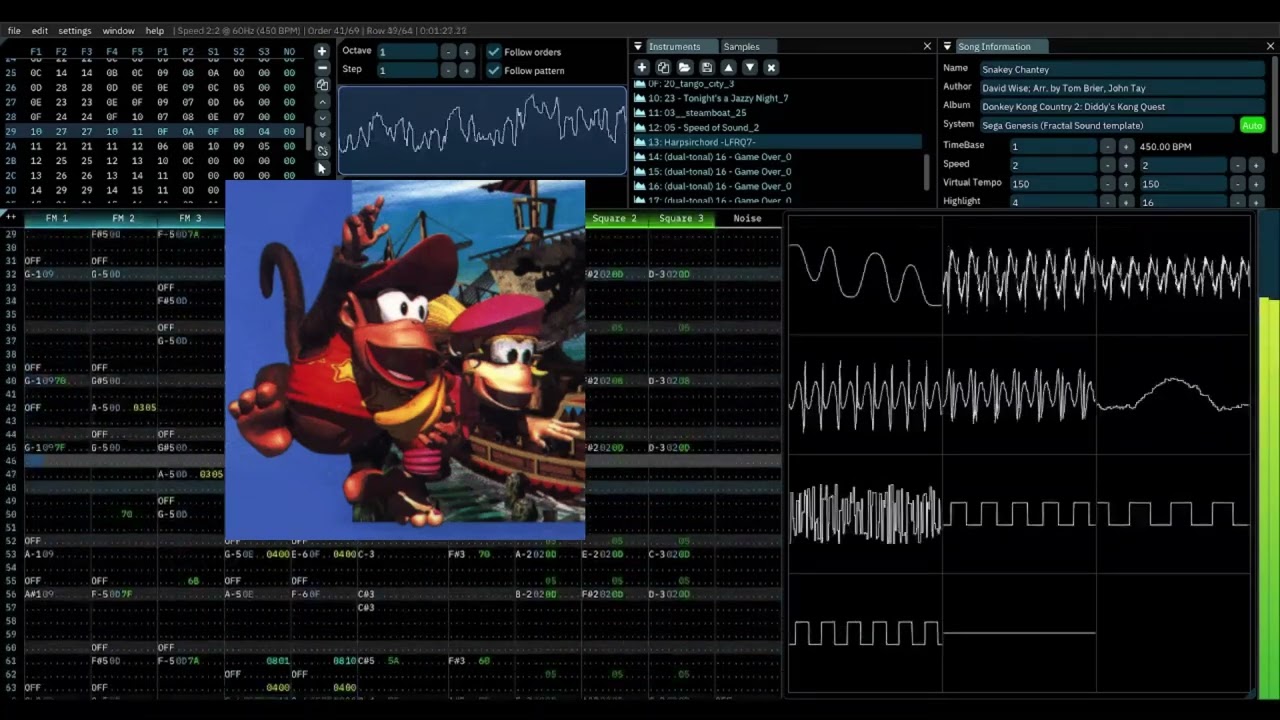The height and width of the screenshot is (720, 1280).
Task: Open the file menu
Action: 14,31
